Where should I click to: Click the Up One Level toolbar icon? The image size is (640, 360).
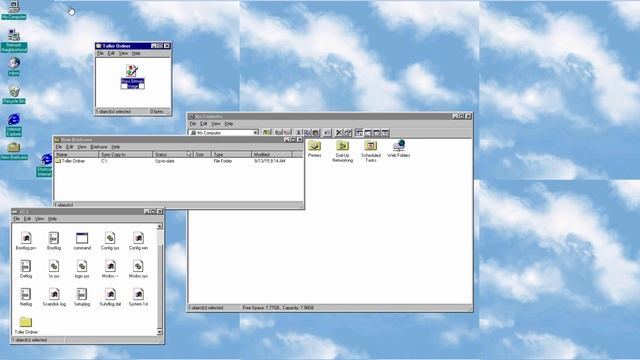point(267,133)
